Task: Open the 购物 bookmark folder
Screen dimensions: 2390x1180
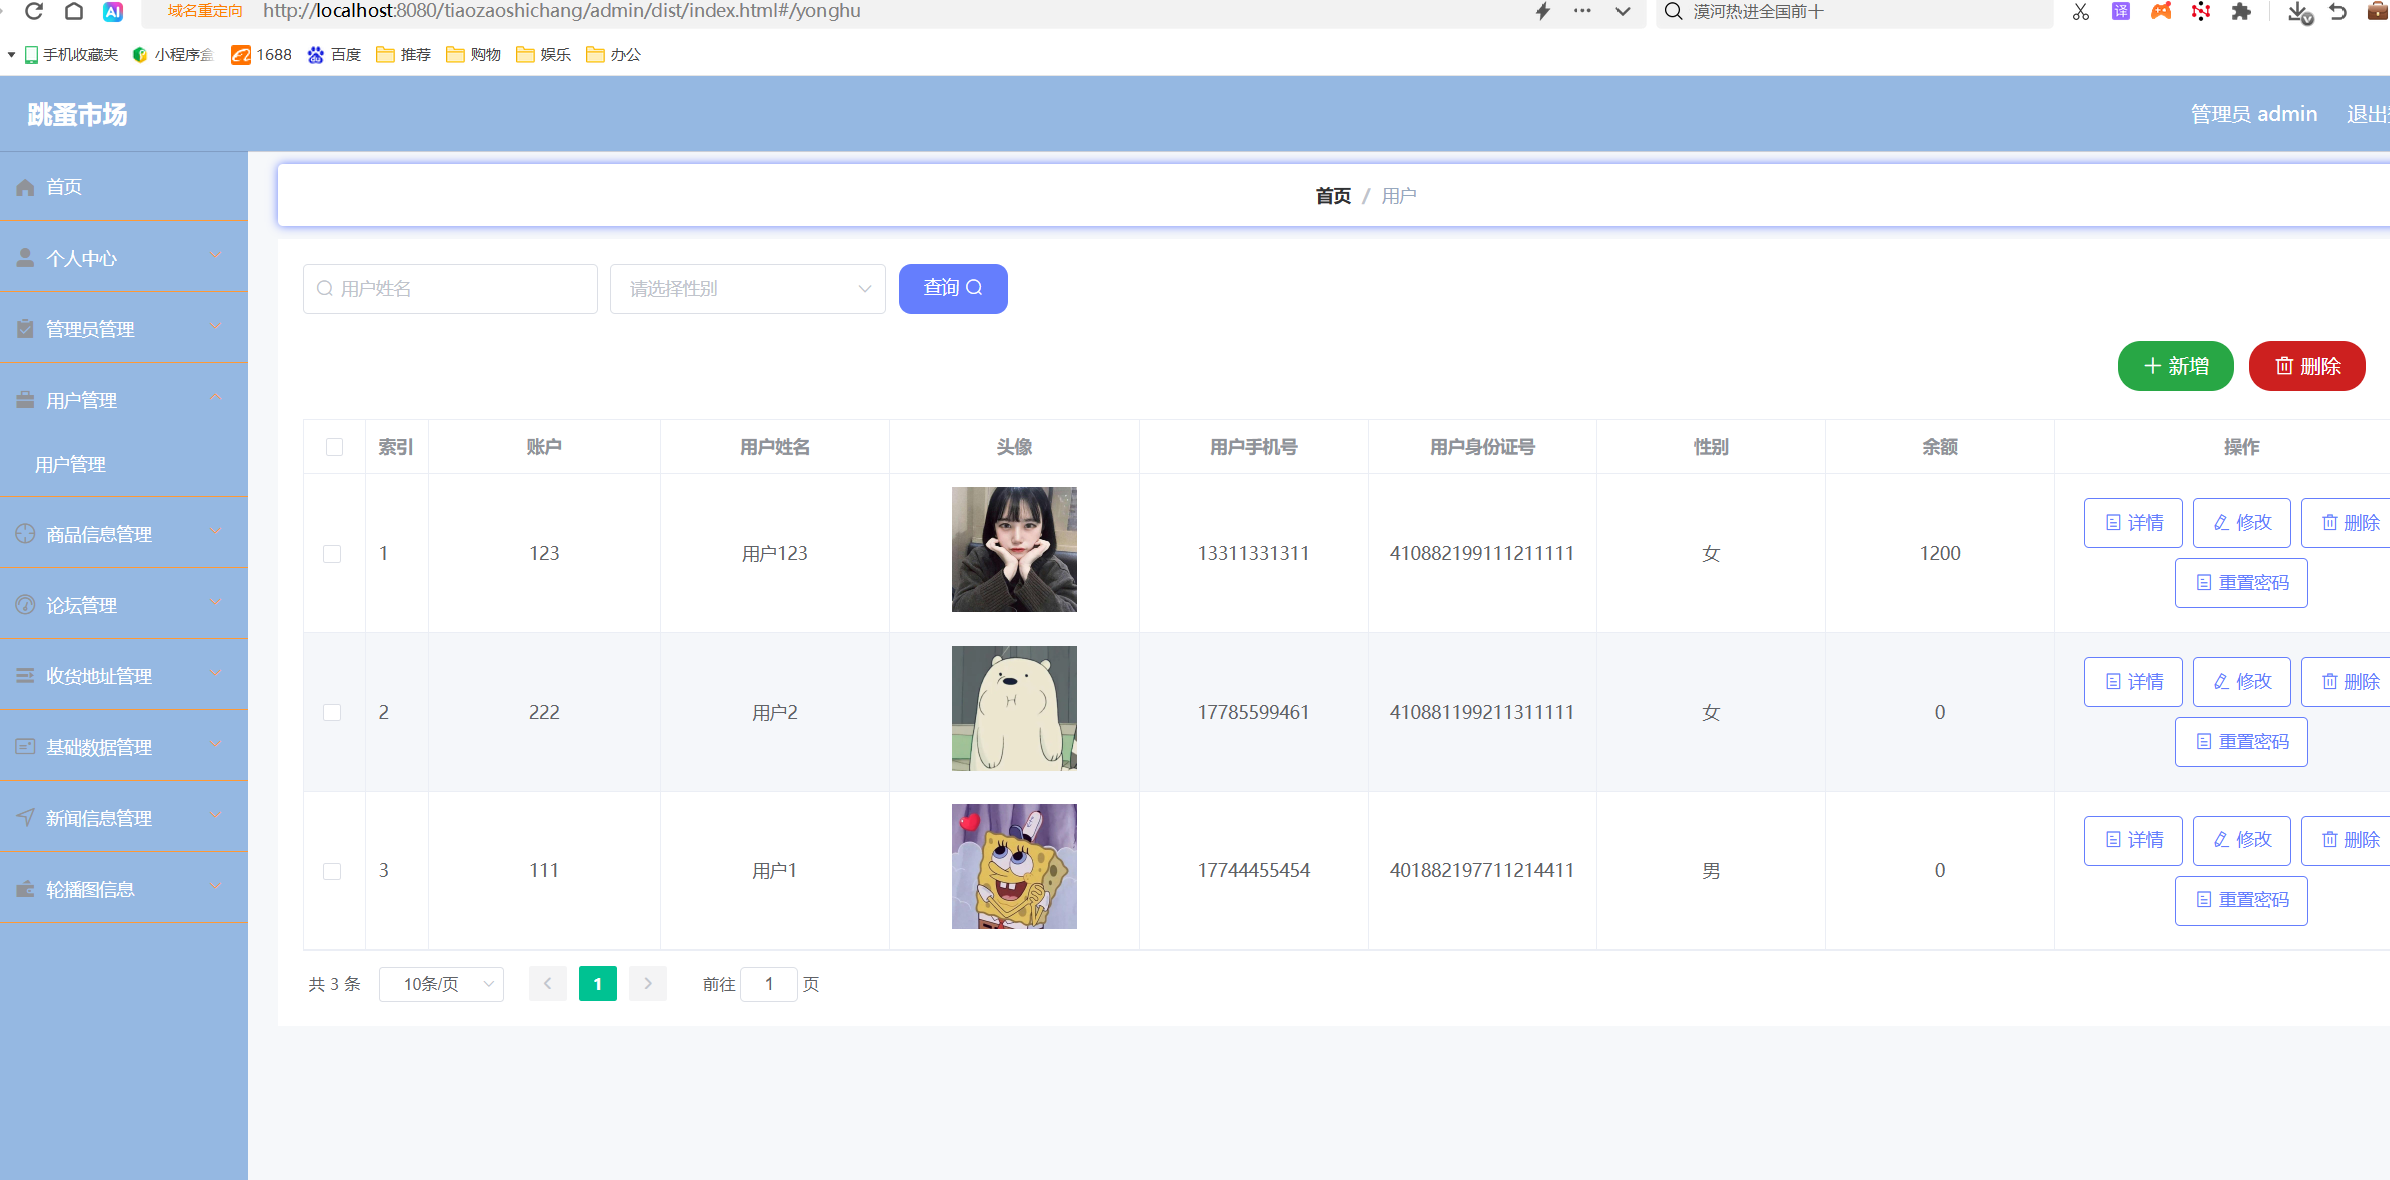Action: pyautogui.click(x=474, y=54)
